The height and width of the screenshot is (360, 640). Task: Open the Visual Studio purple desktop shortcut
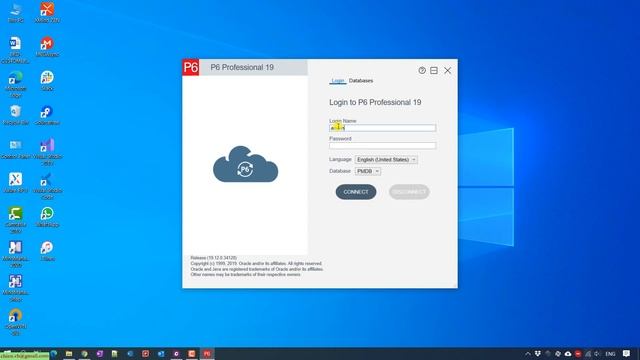(47, 151)
